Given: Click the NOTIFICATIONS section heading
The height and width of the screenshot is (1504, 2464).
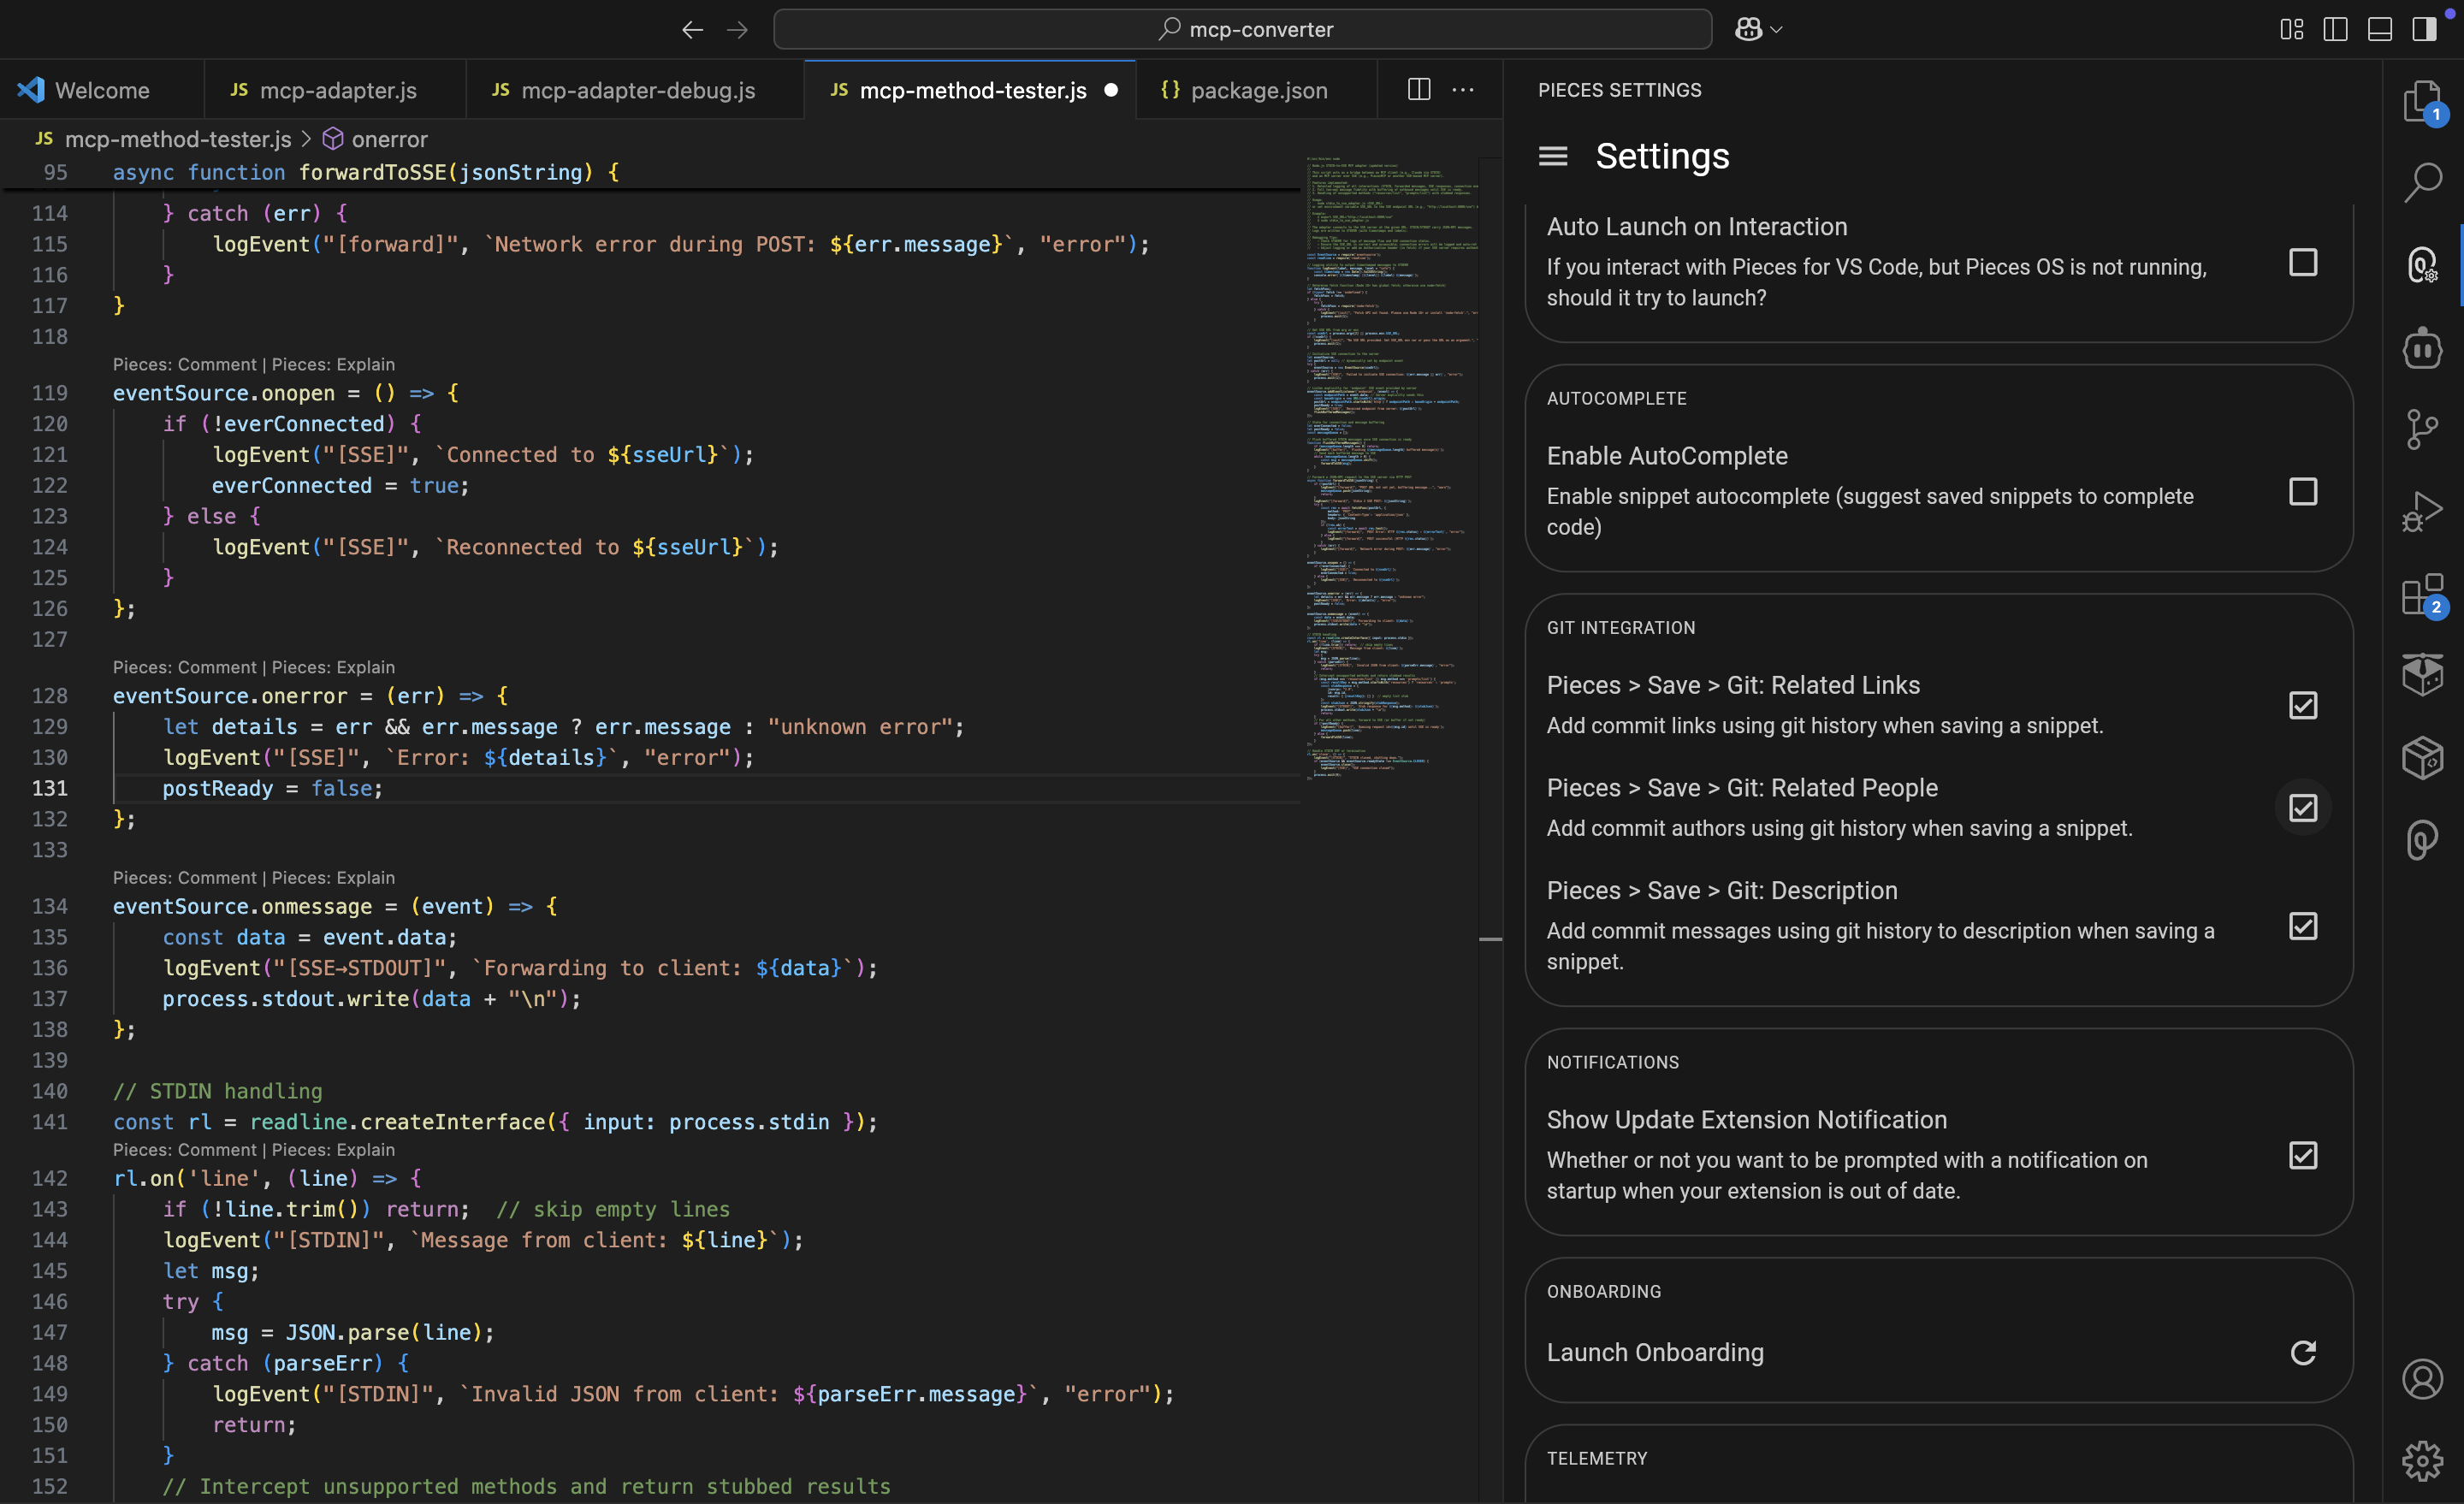Looking at the screenshot, I should (x=1612, y=1062).
